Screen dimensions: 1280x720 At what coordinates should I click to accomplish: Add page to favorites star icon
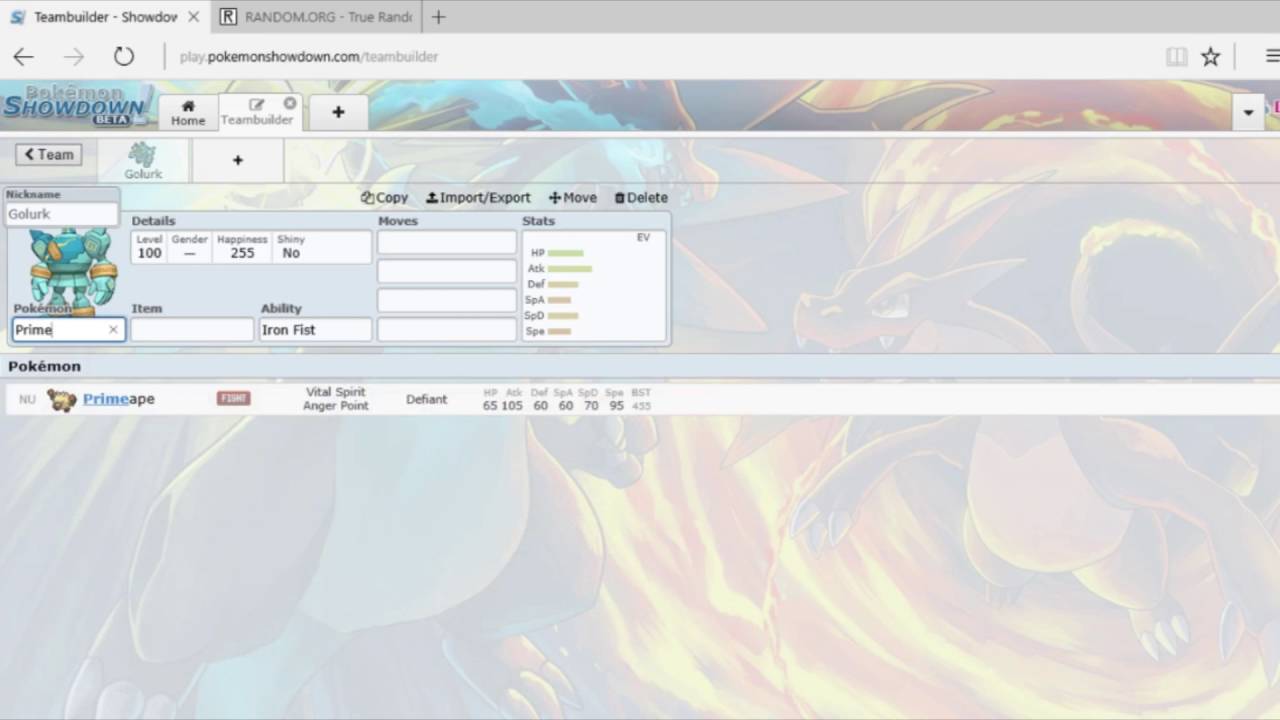coord(1211,57)
